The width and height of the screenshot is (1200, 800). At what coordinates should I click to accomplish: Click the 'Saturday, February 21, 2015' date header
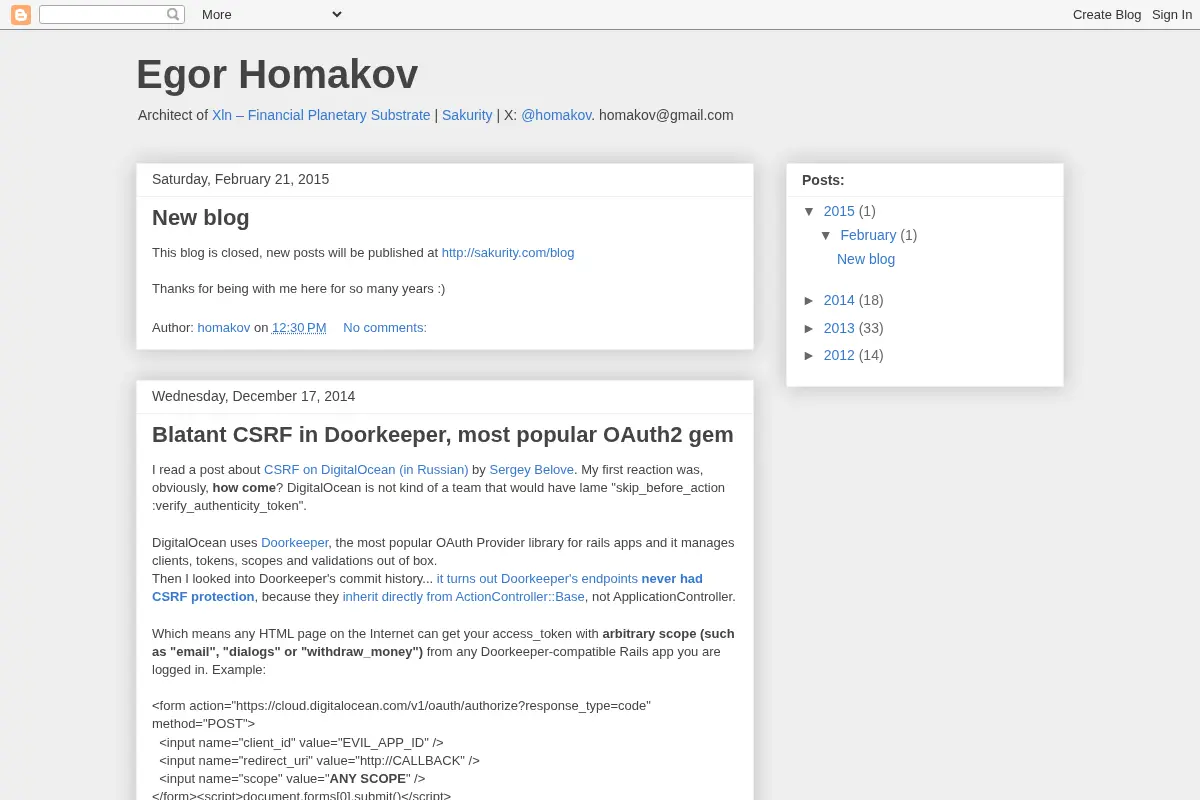(x=240, y=179)
